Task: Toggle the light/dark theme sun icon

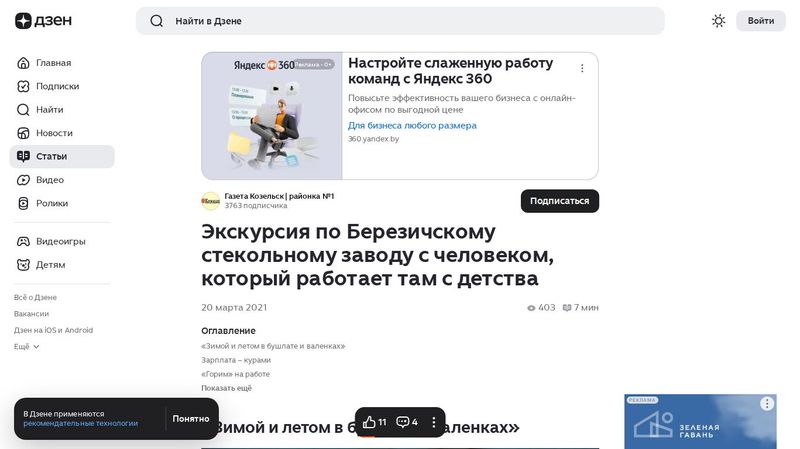Action: pyautogui.click(x=718, y=21)
